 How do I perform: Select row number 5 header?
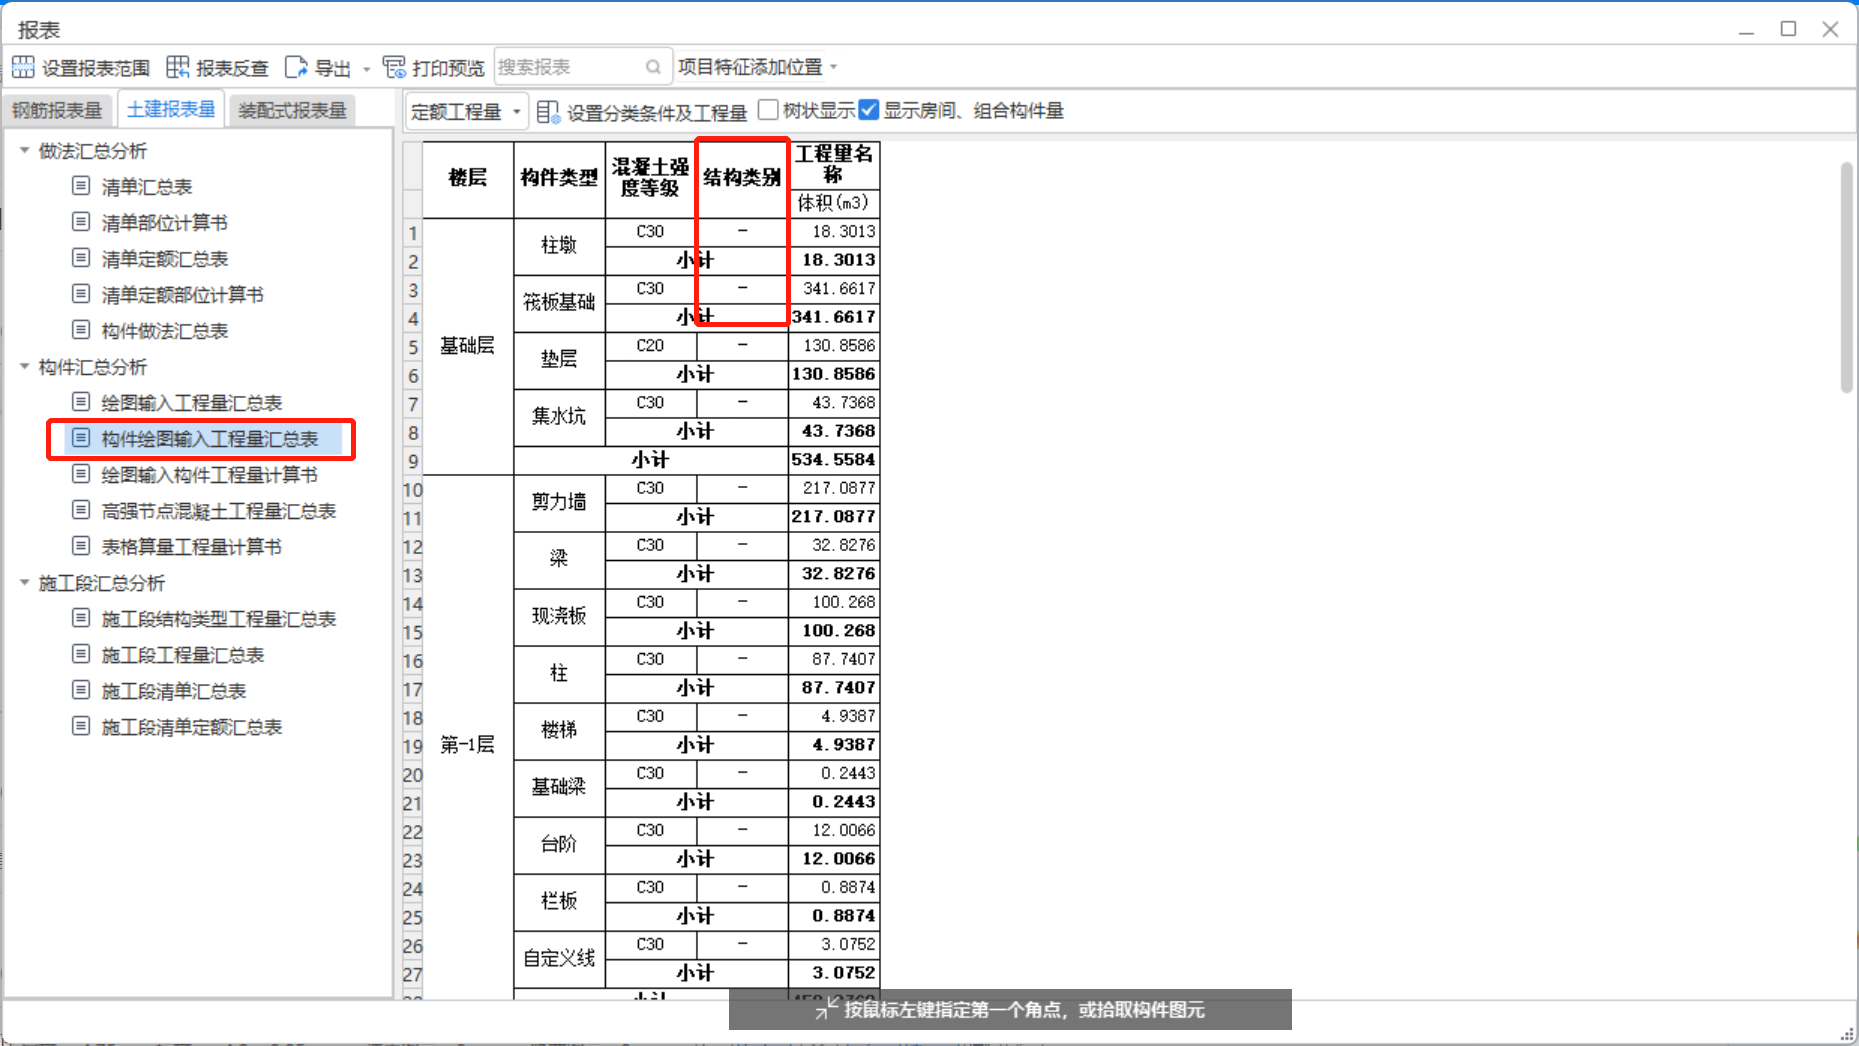click(413, 347)
